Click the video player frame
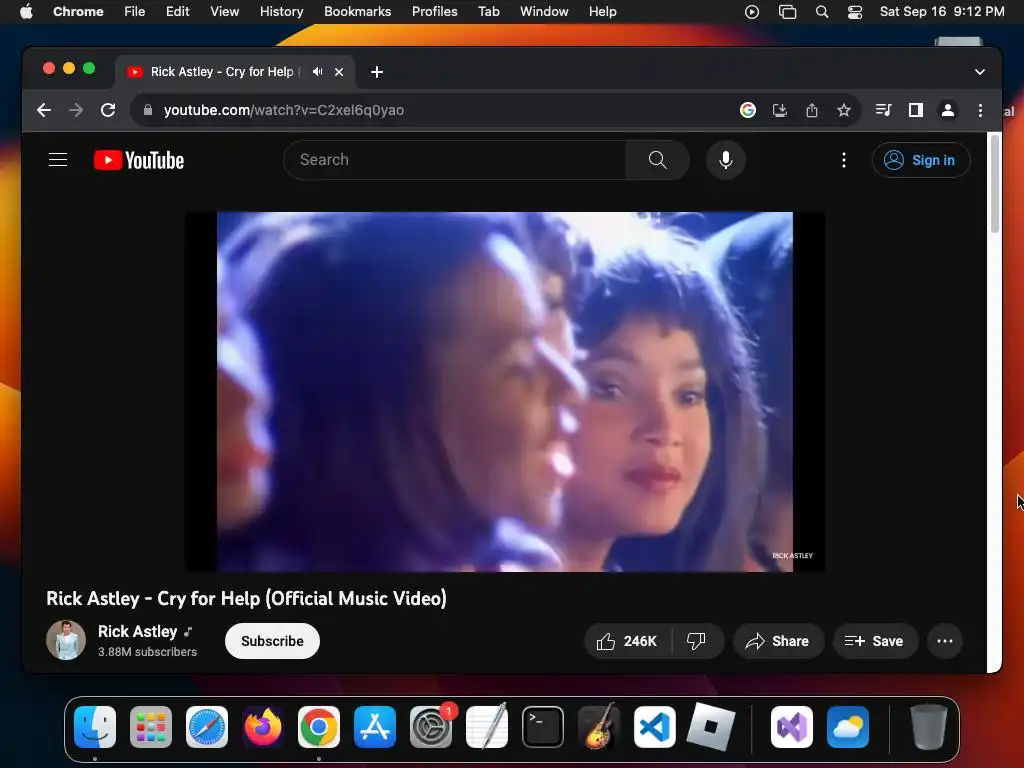 [x=505, y=392]
